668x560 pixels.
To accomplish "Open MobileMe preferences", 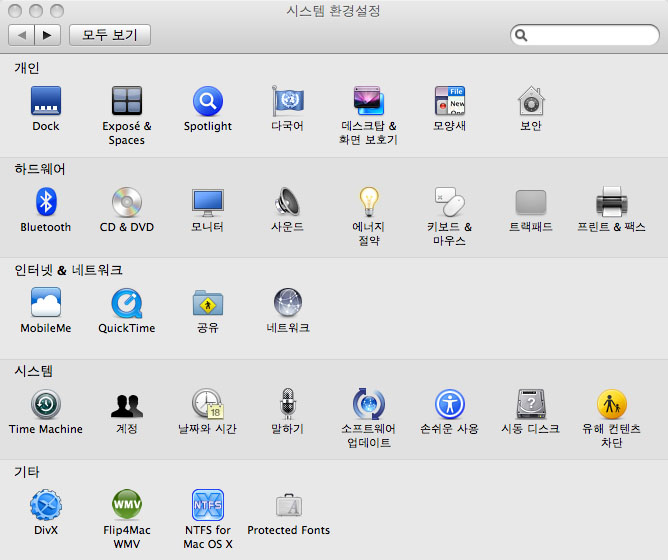I will tap(46, 302).
